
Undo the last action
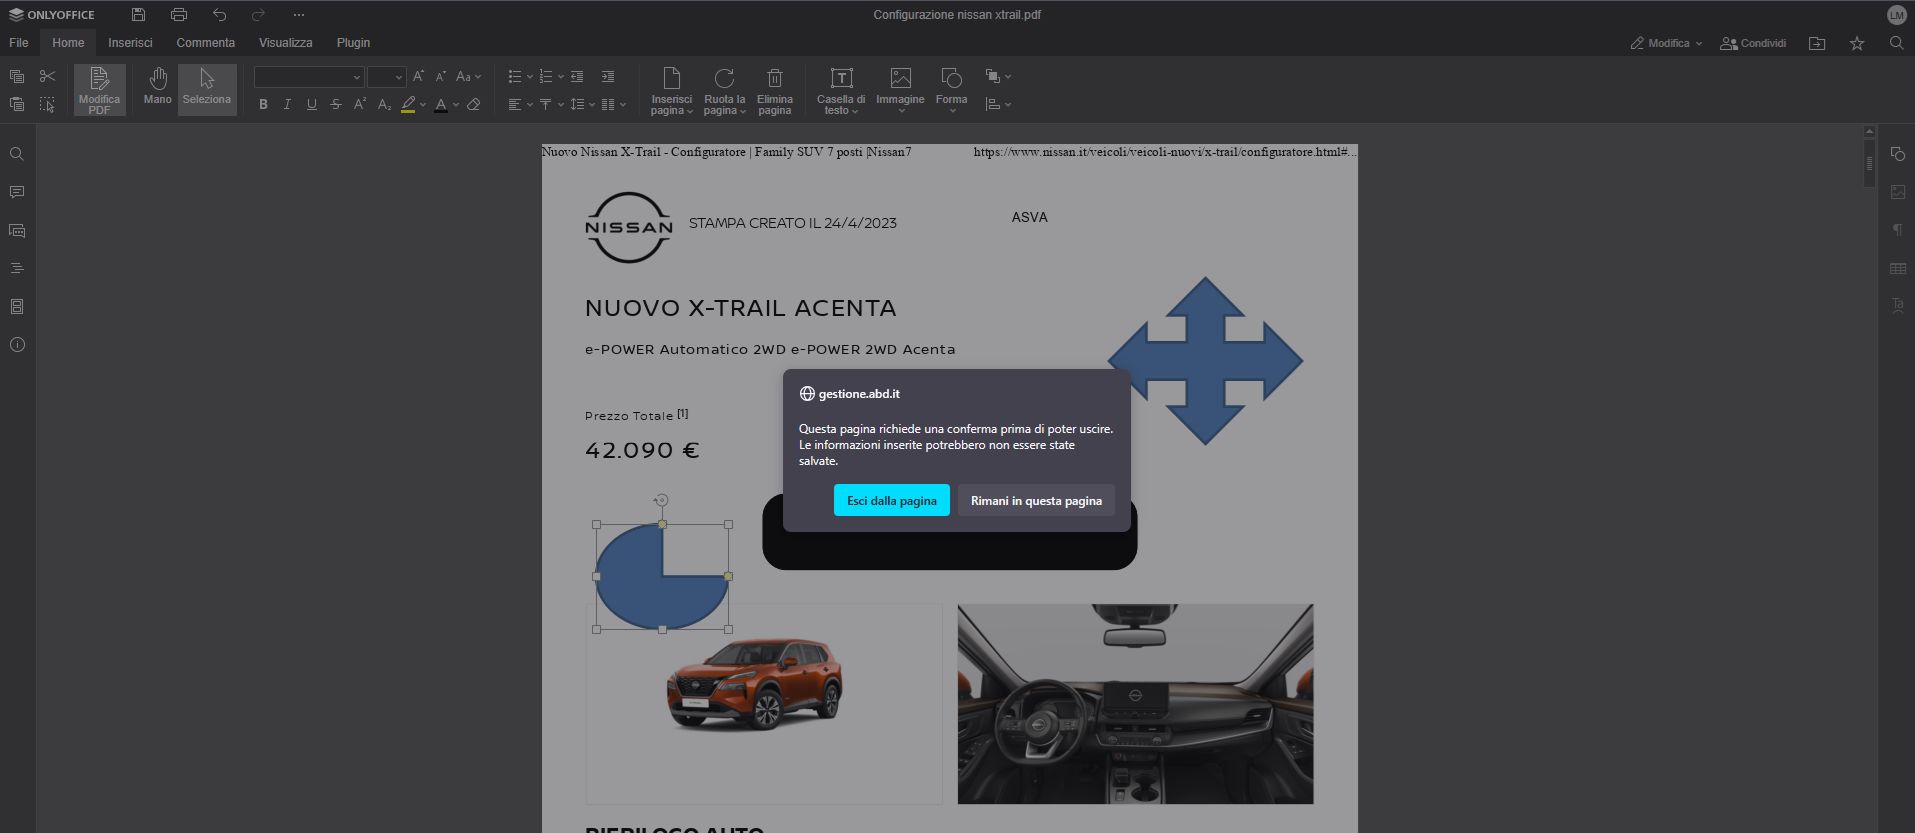(x=219, y=15)
